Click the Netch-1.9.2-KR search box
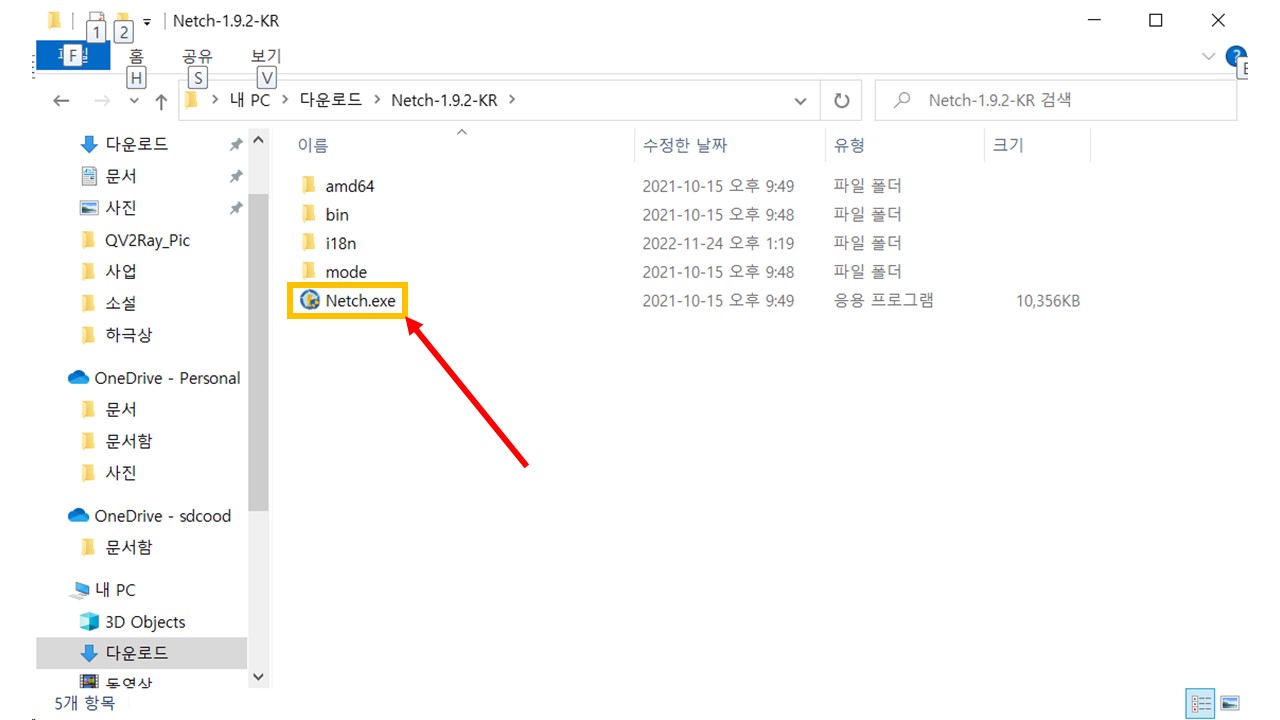The image size is (1280, 720). (x=1060, y=101)
